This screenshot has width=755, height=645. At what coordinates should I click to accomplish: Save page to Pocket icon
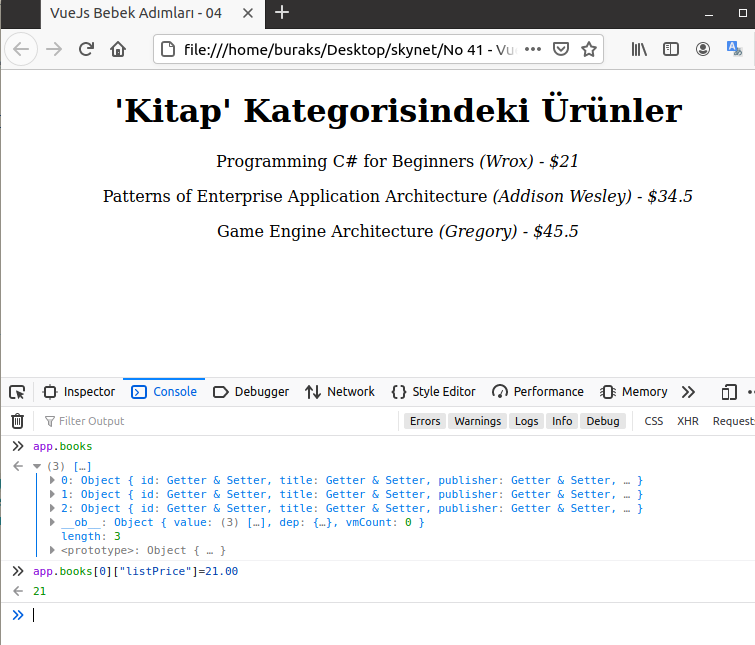point(561,49)
